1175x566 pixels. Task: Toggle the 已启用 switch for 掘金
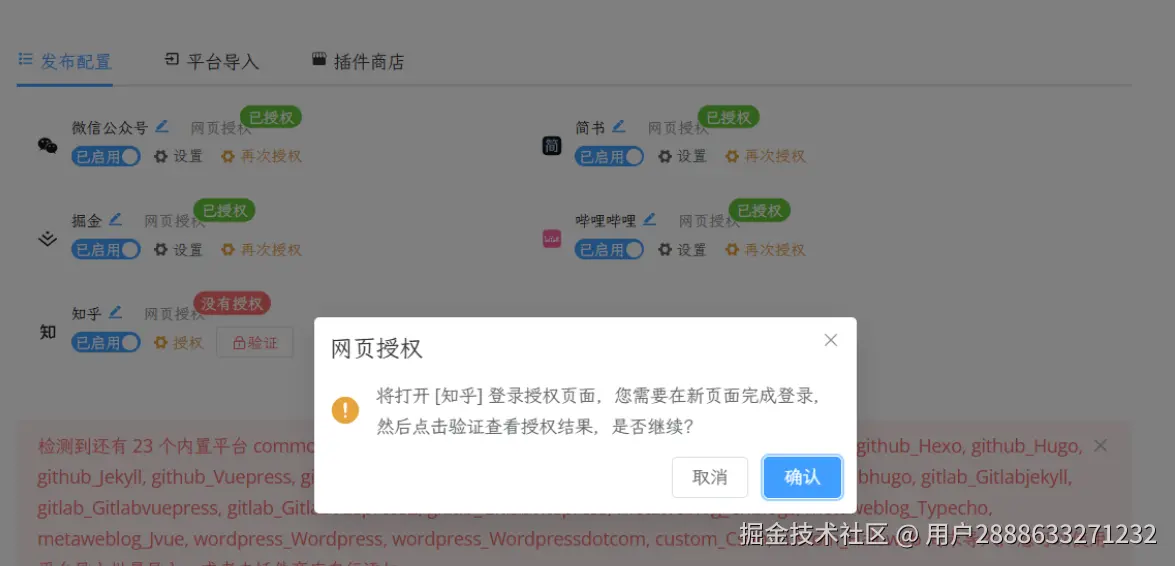[x=106, y=249]
